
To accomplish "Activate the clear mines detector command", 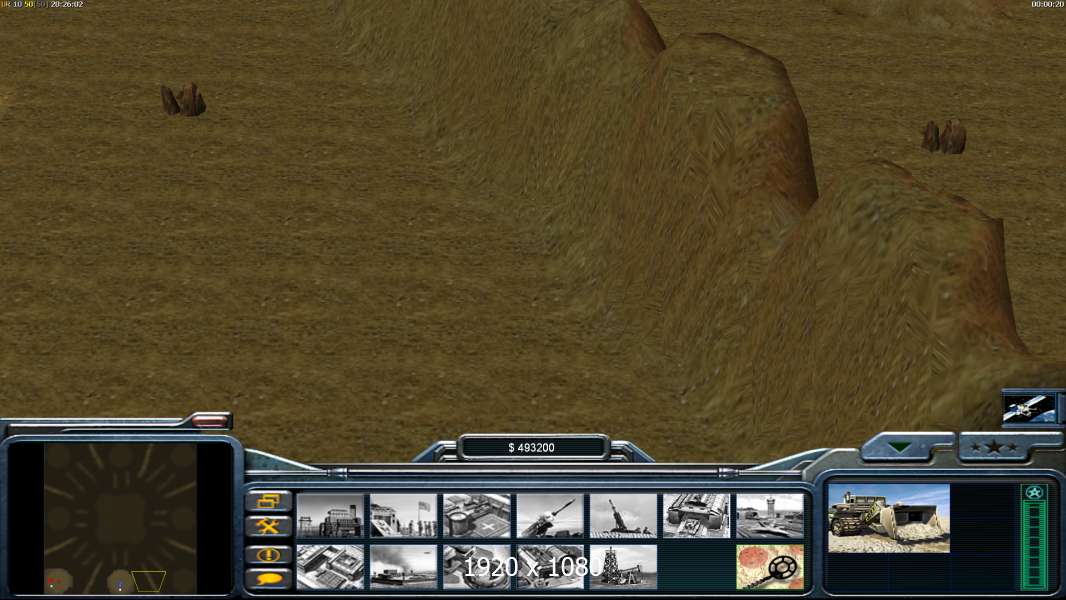I will coord(770,567).
